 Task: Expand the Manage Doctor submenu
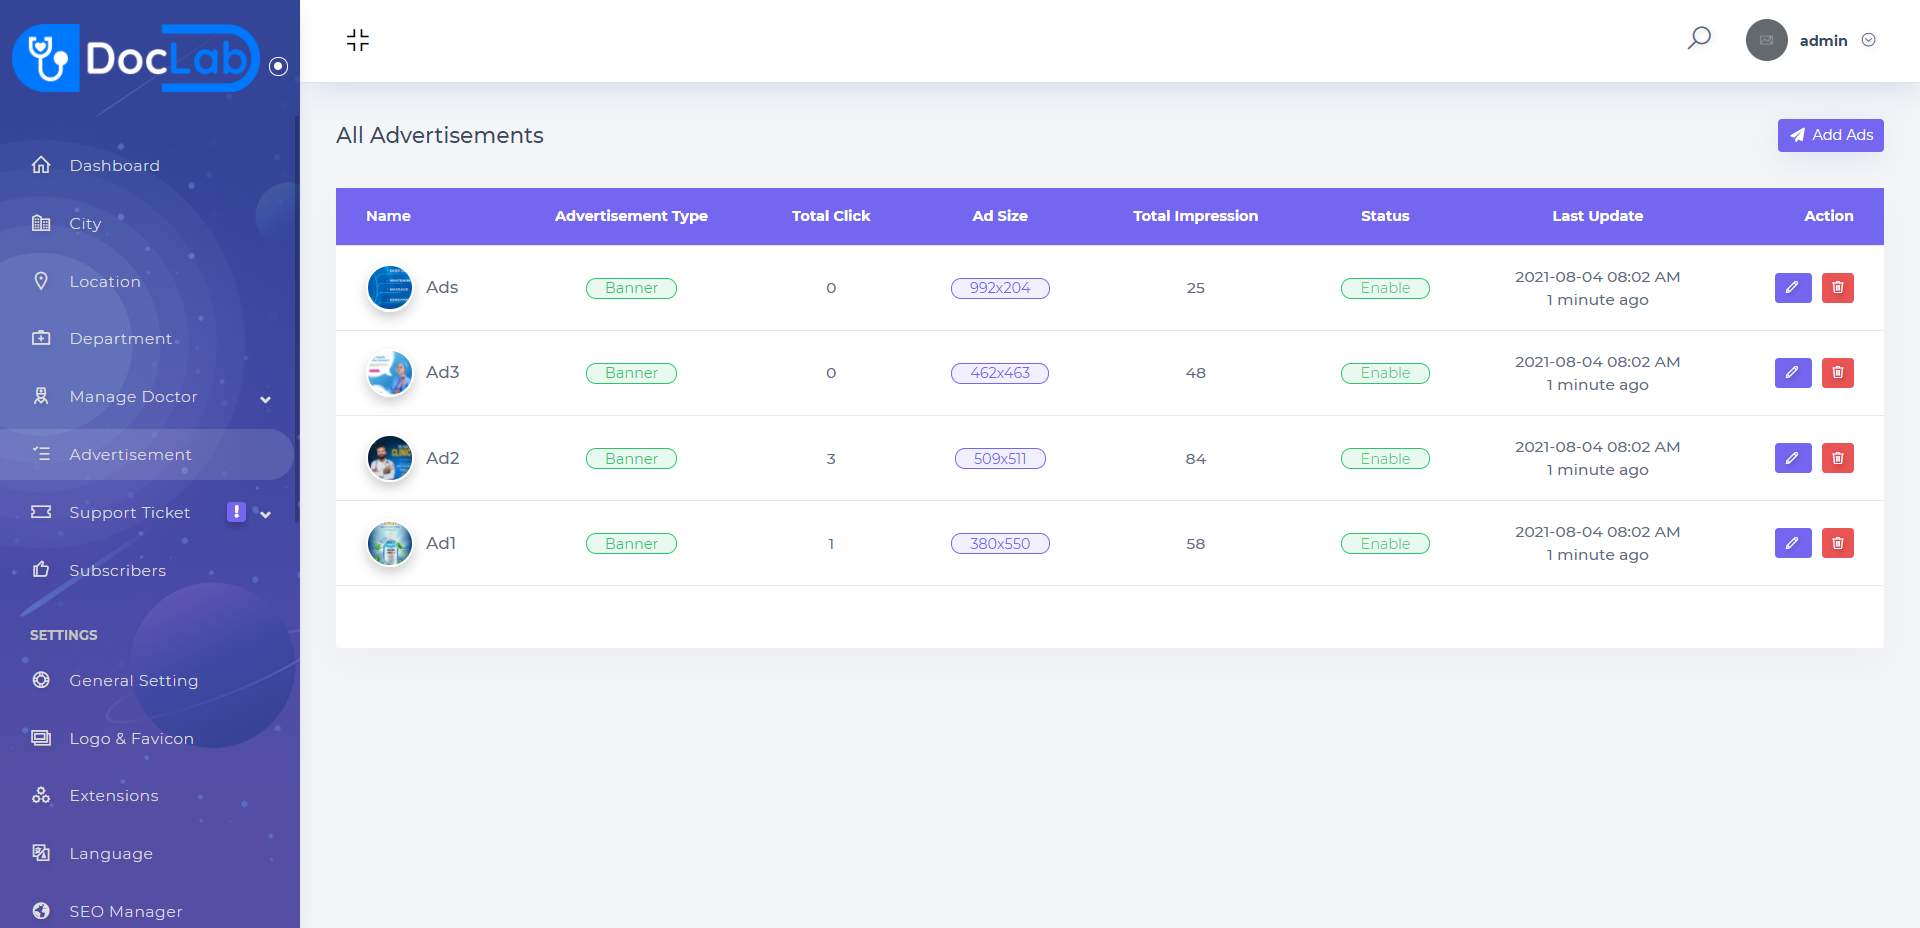click(265, 399)
